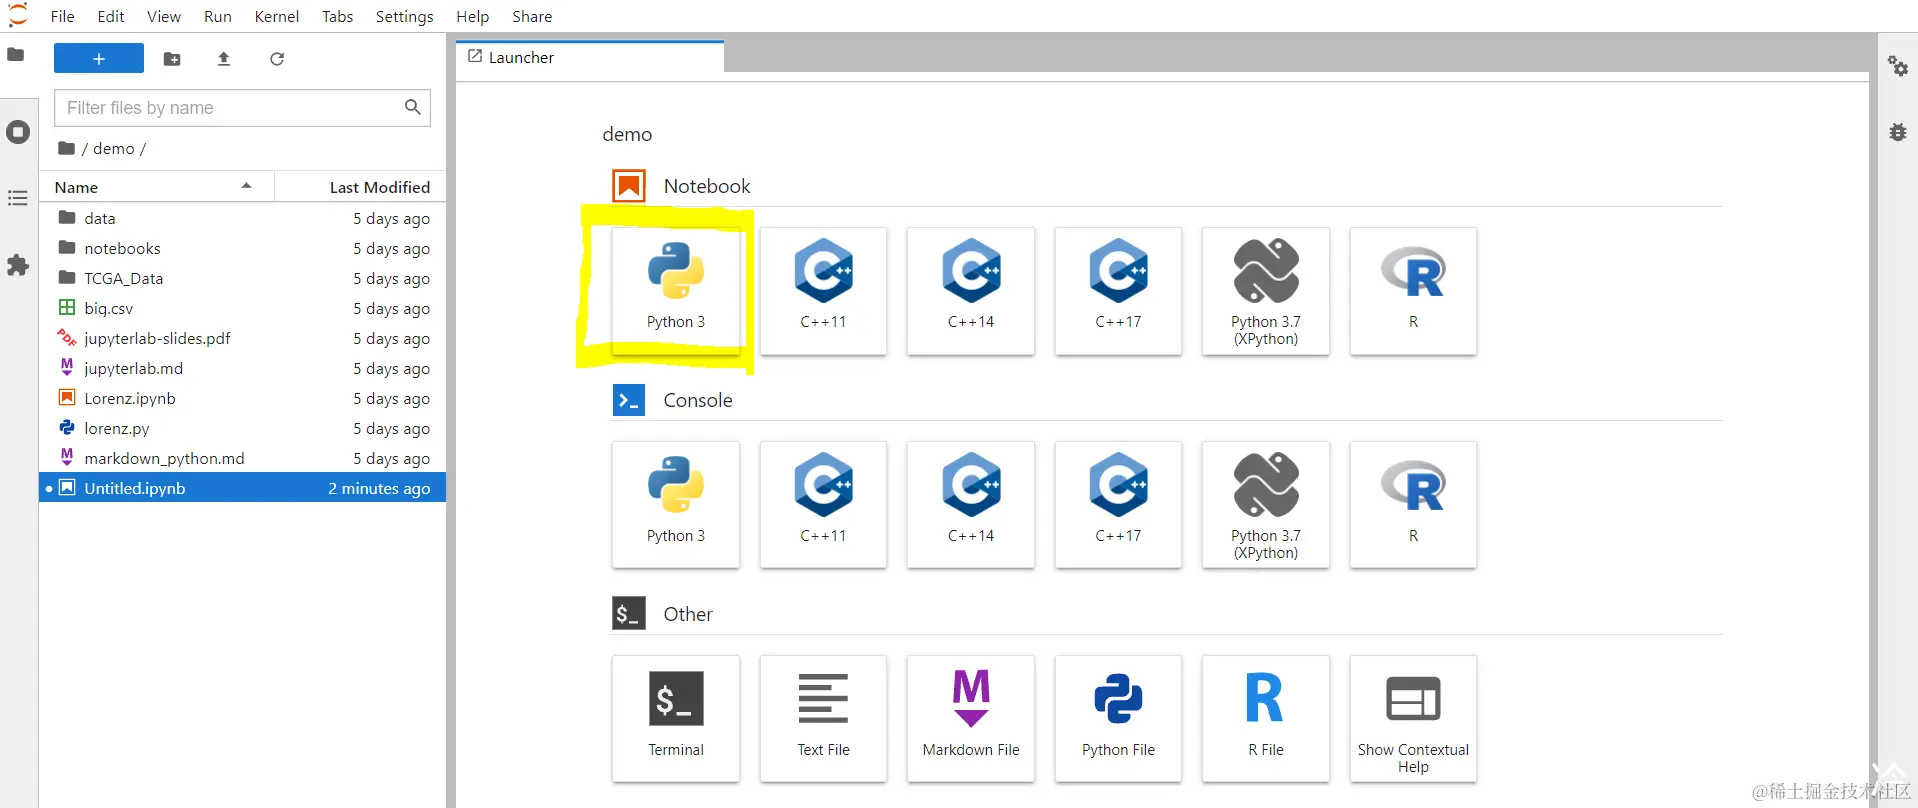Open the Property Inspector on right sidebar
Viewport: 1918px width, 808px height.
pos(1897,66)
